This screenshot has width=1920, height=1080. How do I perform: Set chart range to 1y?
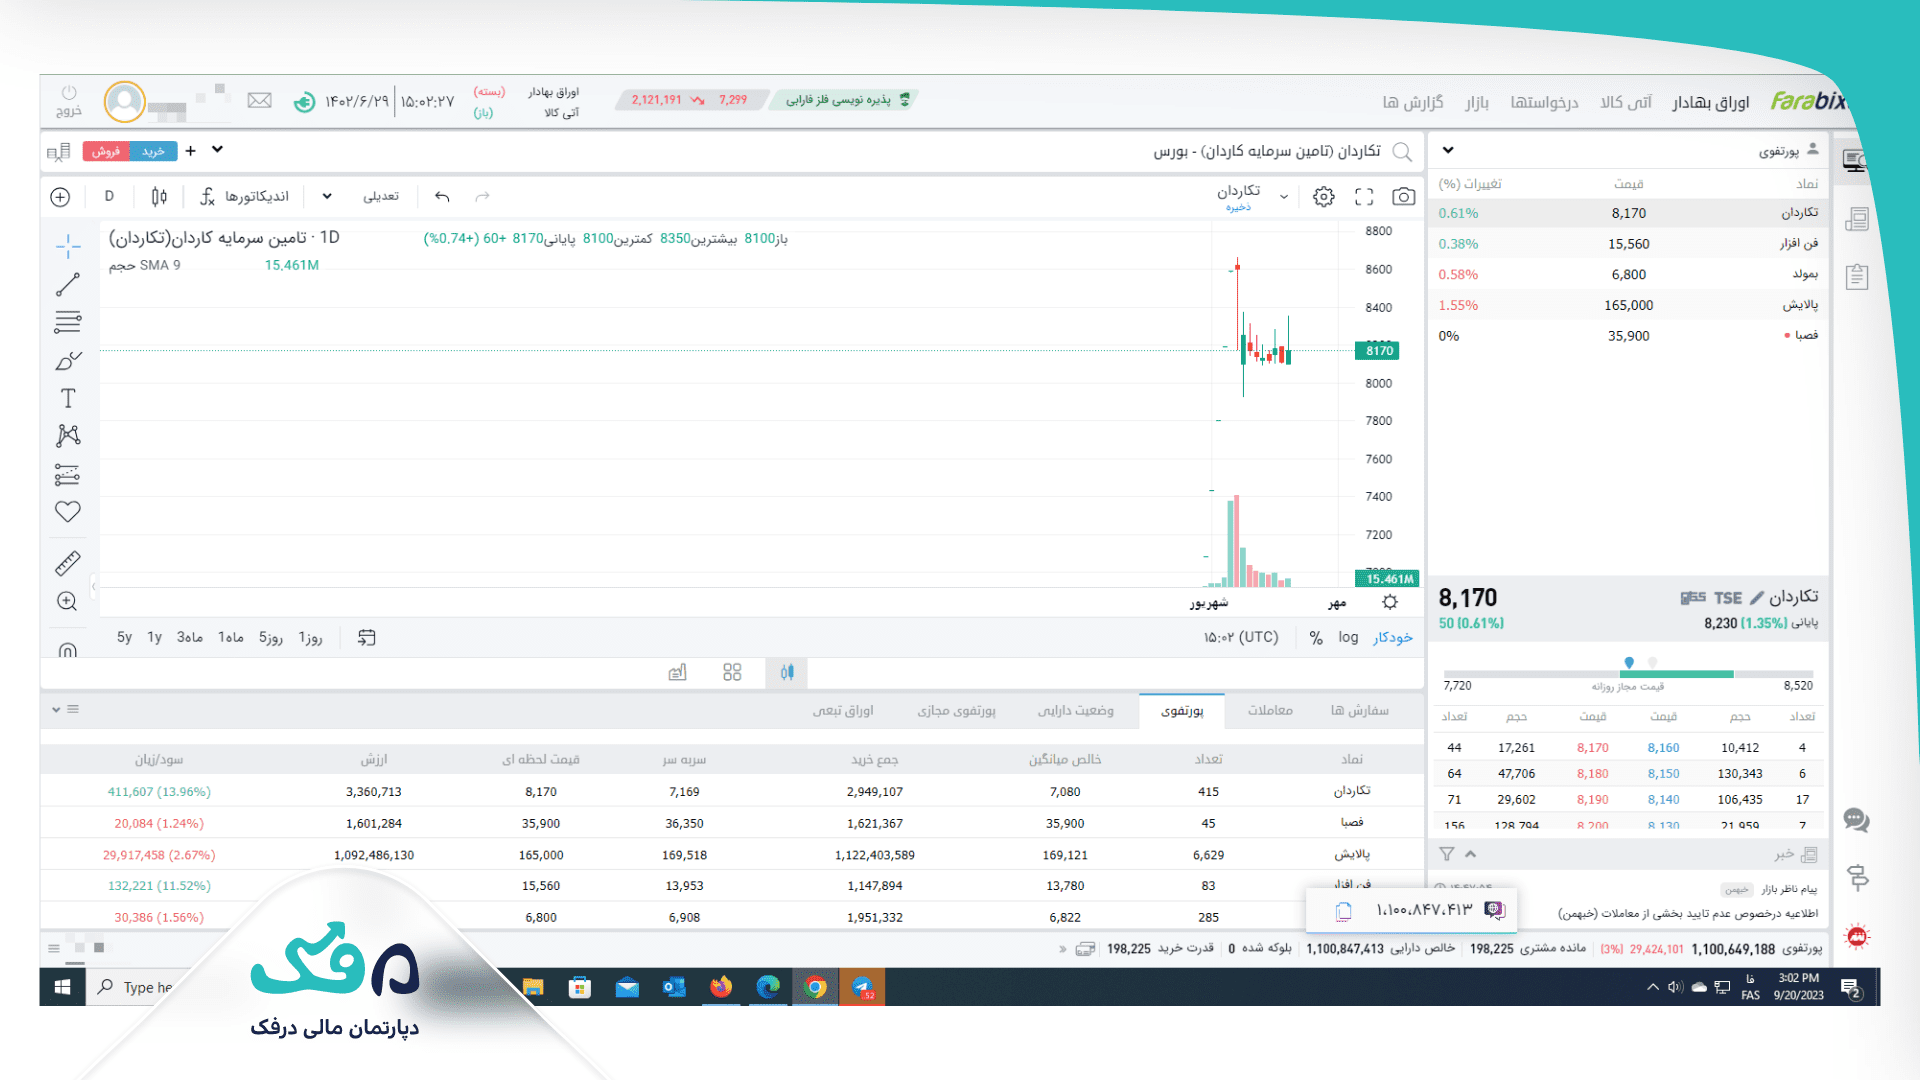coord(155,637)
